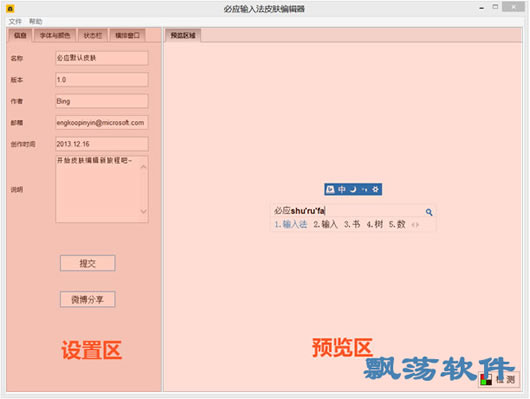Toggle the 中 Chinese mode indicator

coord(342,189)
